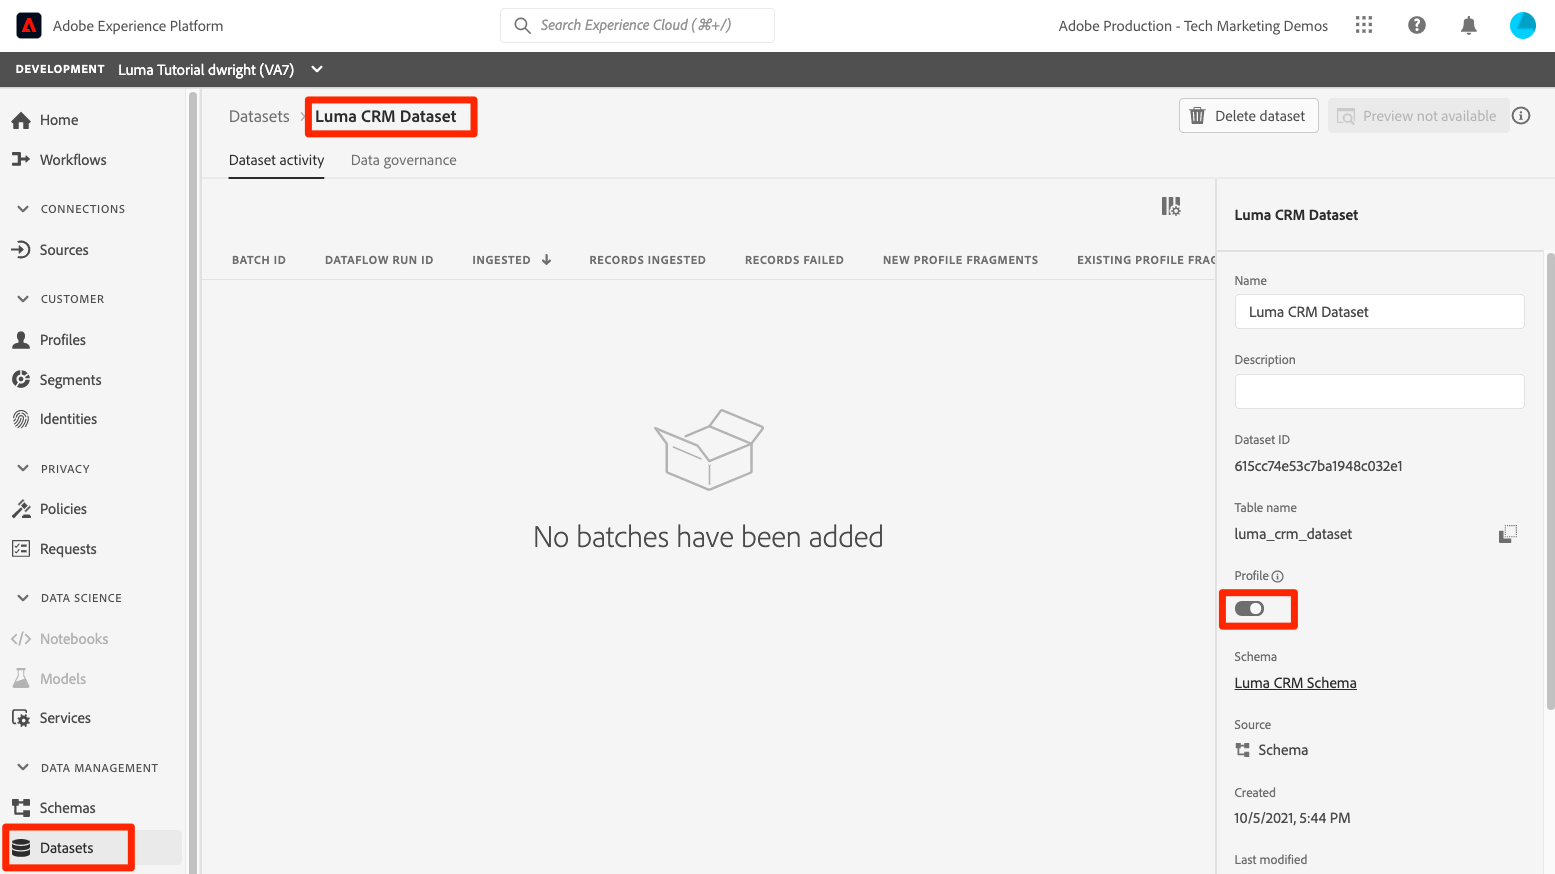Switch to the Dataset activity tab
This screenshot has height=874, width=1555.
276,160
